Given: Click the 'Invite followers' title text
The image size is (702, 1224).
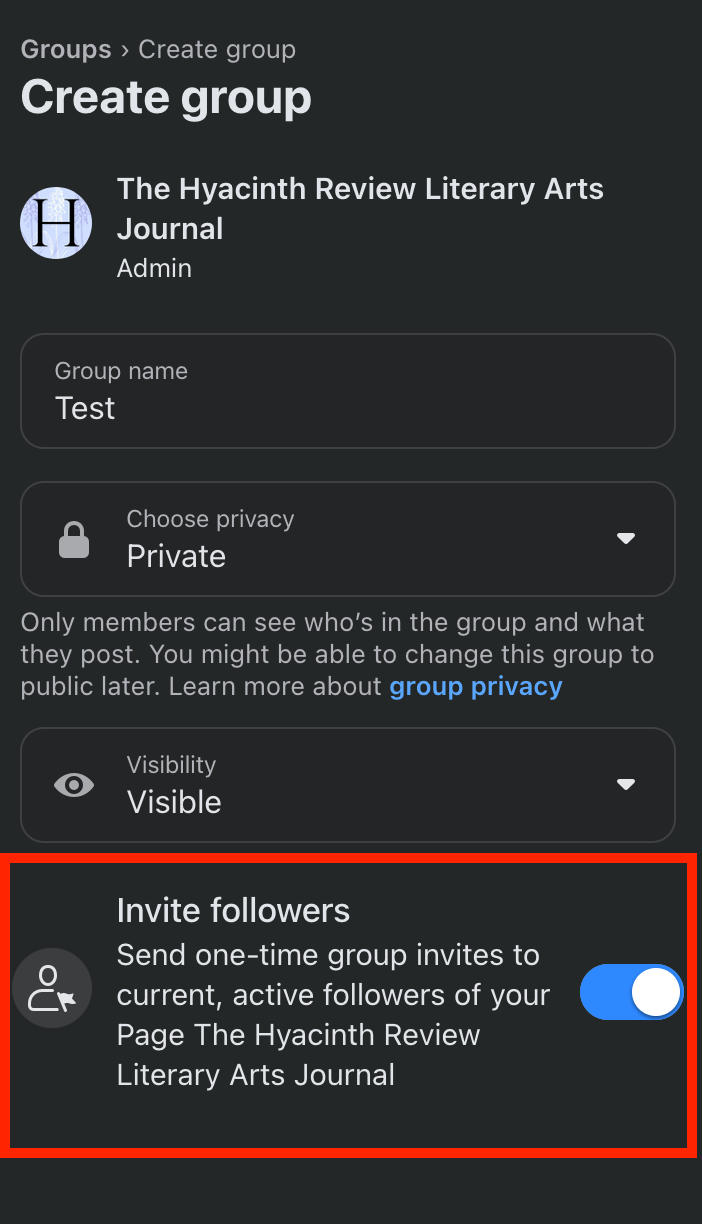Looking at the screenshot, I should [x=233, y=910].
